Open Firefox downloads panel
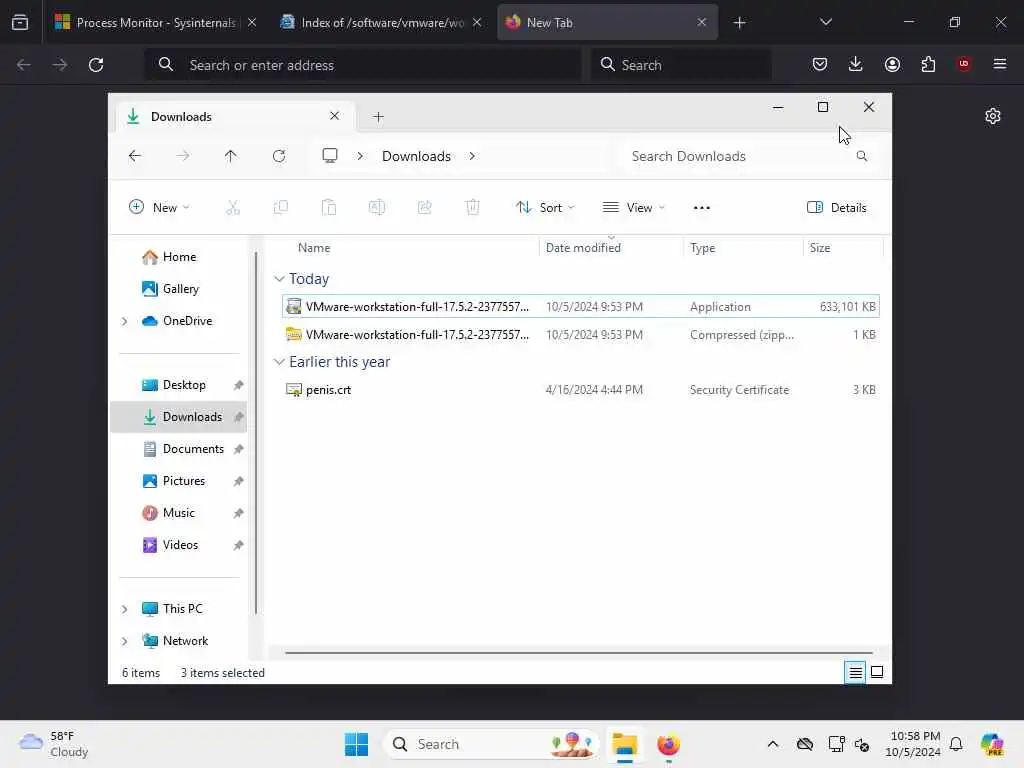The width and height of the screenshot is (1024, 768). (856, 64)
